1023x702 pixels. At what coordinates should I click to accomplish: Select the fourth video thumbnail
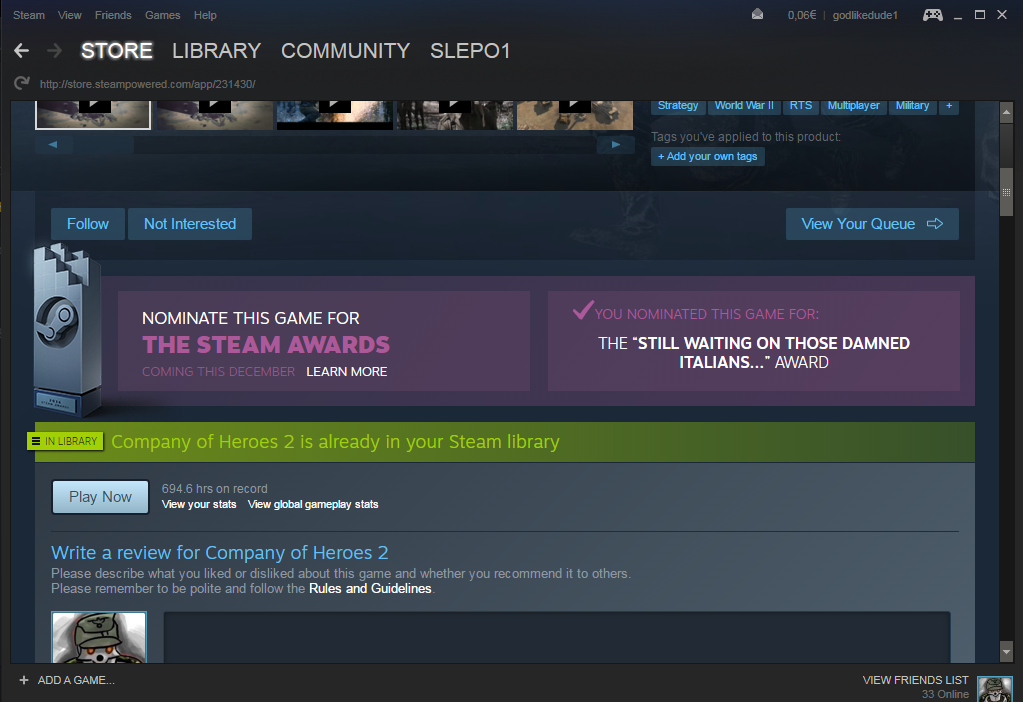(x=455, y=115)
